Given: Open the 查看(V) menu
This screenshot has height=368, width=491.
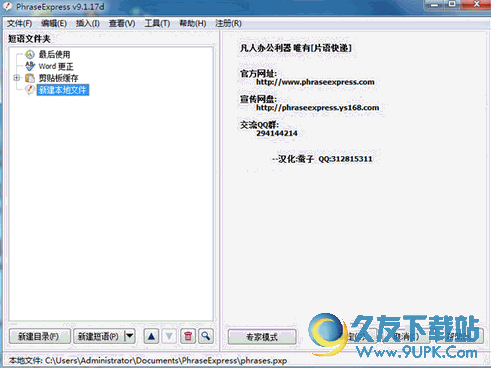Looking at the screenshot, I should click(122, 24).
